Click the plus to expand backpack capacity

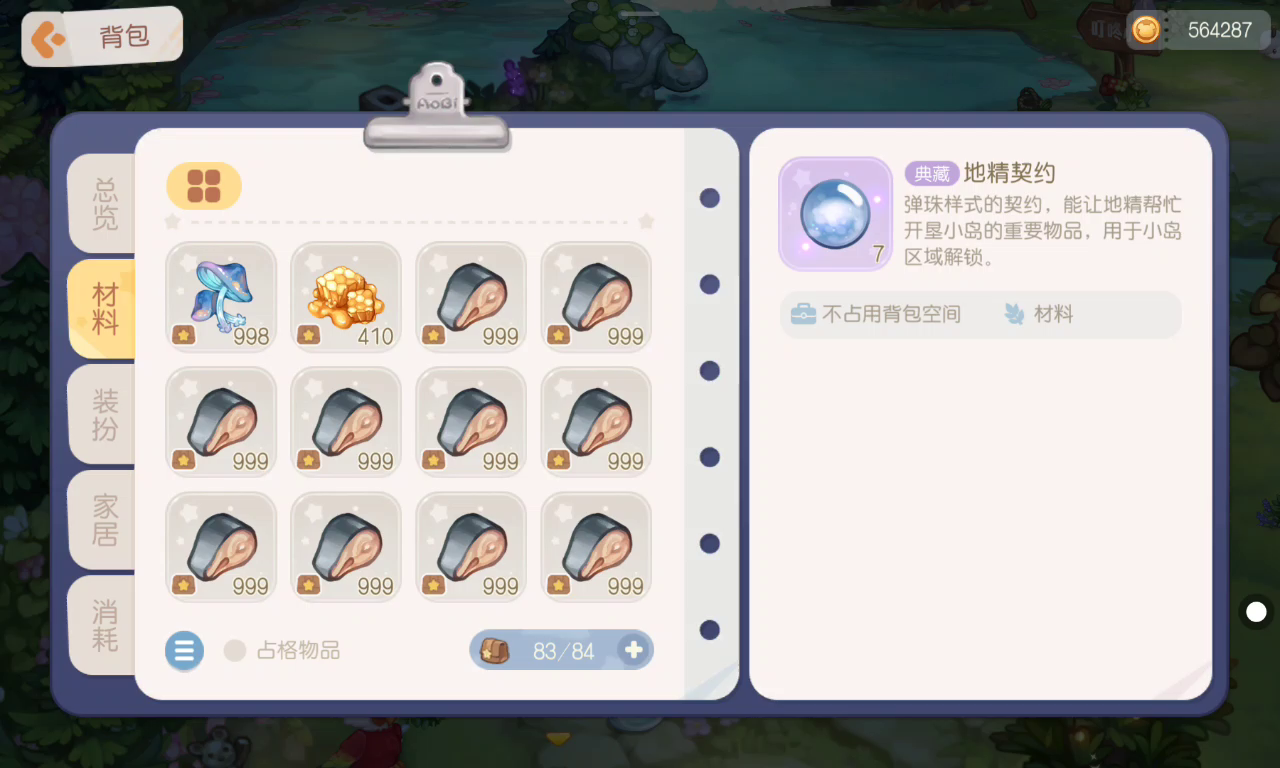(x=633, y=650)
